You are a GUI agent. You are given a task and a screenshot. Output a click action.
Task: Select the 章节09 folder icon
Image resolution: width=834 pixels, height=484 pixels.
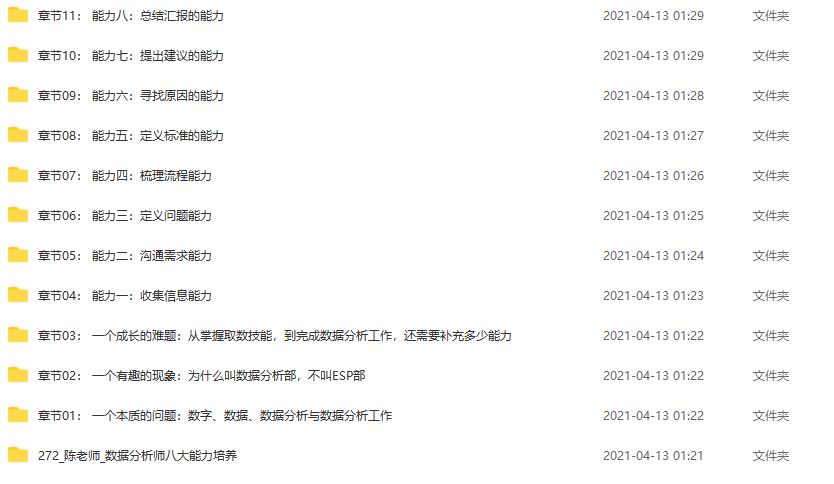click(x=18, y=95)
